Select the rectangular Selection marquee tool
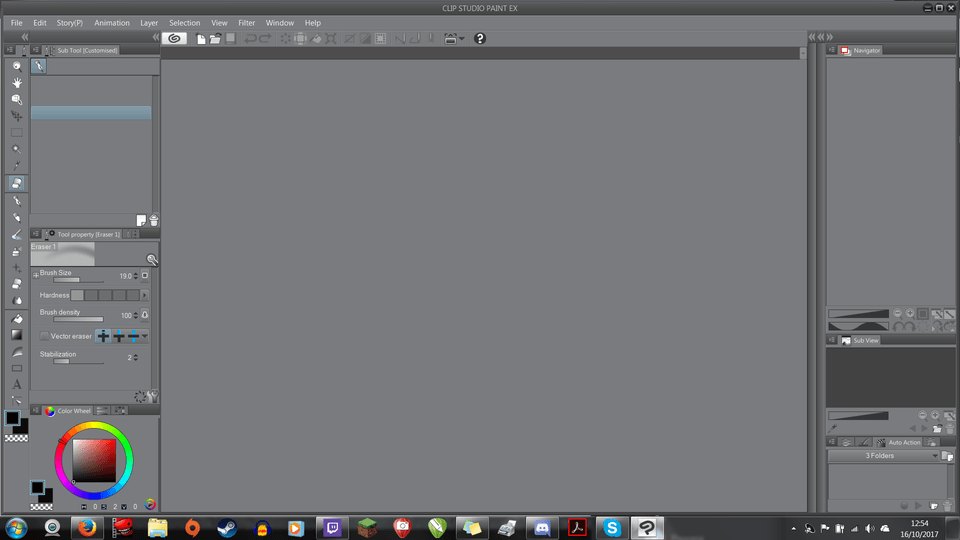This screenshot has width=960, height=540. click(17, 132)
